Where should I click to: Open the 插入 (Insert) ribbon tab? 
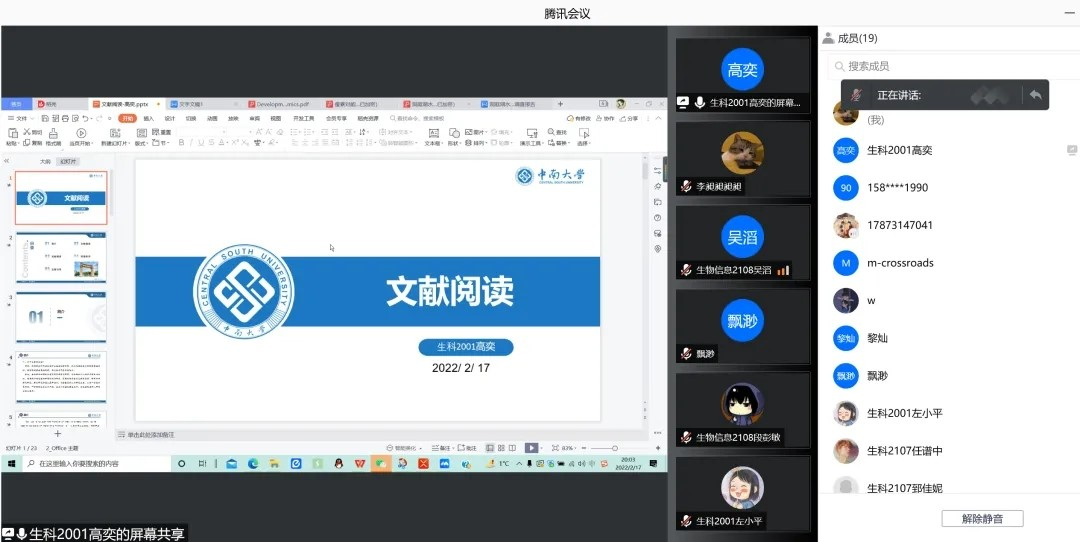tap(148, 118)
